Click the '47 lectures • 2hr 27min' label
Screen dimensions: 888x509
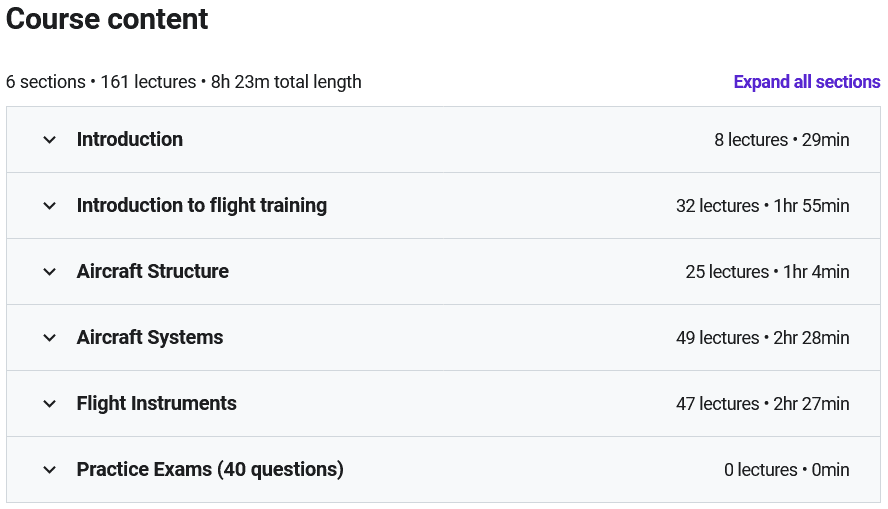point(762,404)
